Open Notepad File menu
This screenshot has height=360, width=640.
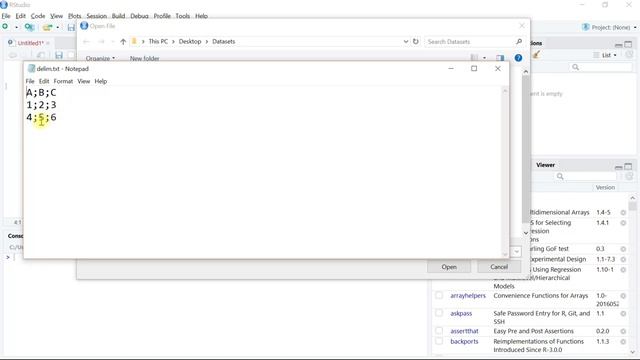[30, 81]
